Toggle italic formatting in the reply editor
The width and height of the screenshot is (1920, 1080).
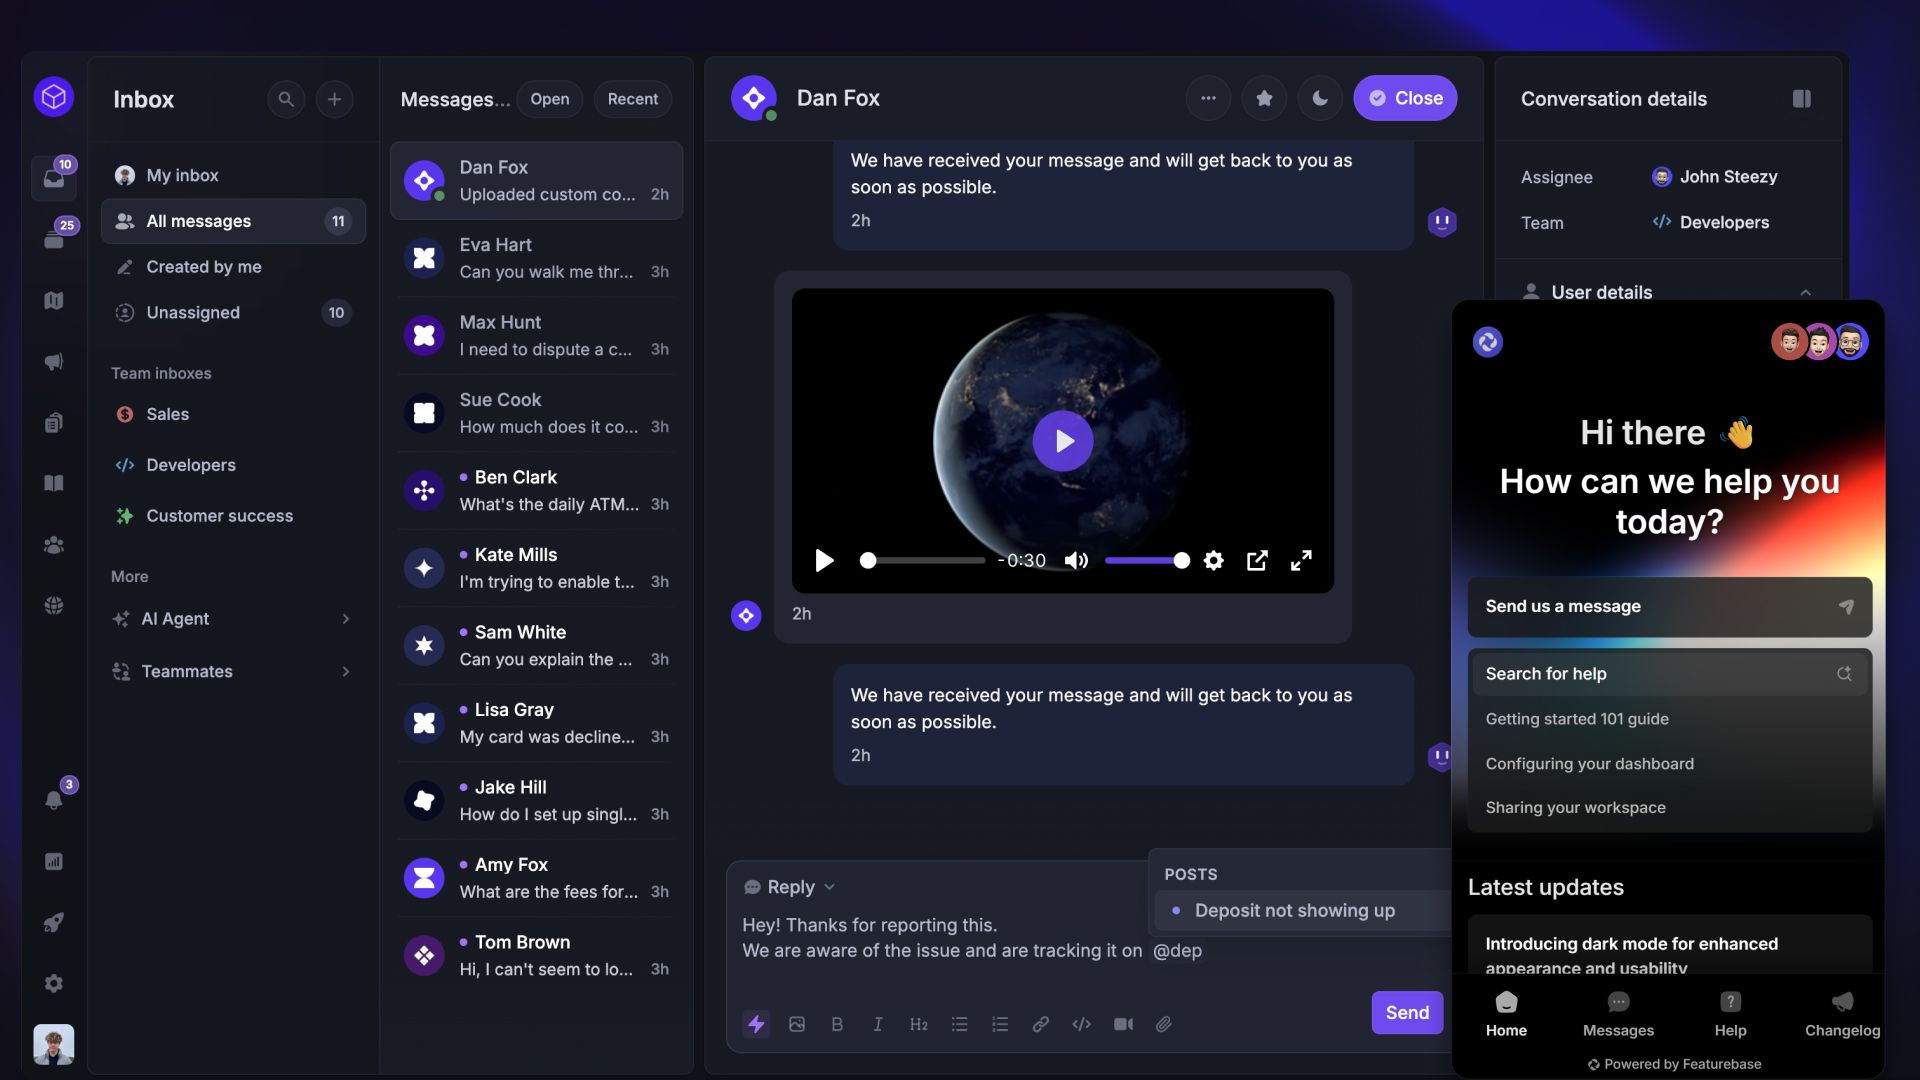878,1024
